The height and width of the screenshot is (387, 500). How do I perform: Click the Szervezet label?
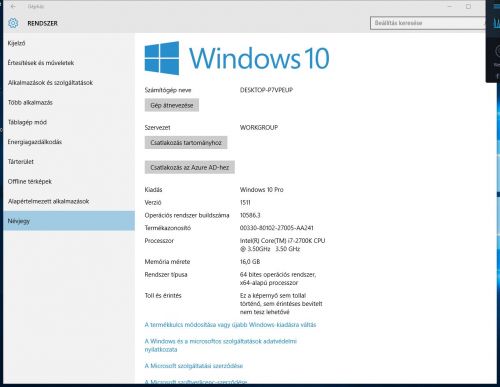(157, 127)
